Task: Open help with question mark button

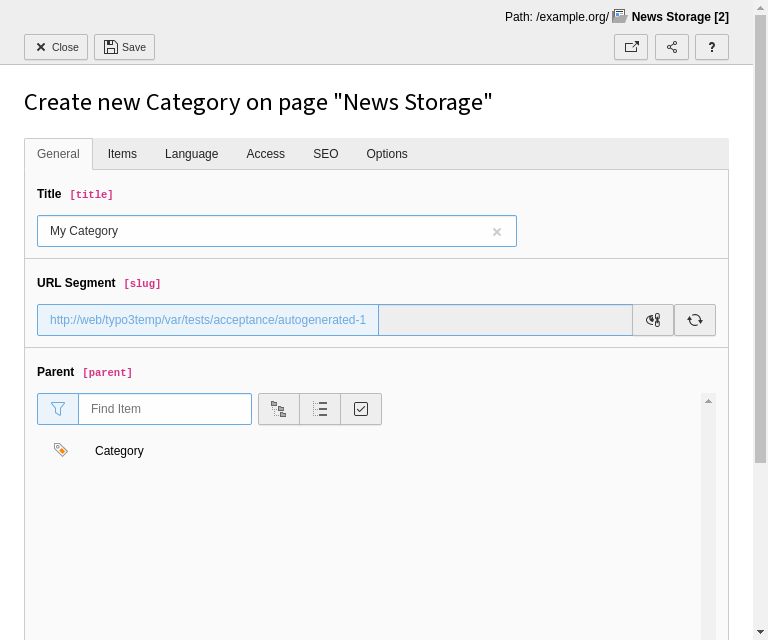Action: coord(712,47)
